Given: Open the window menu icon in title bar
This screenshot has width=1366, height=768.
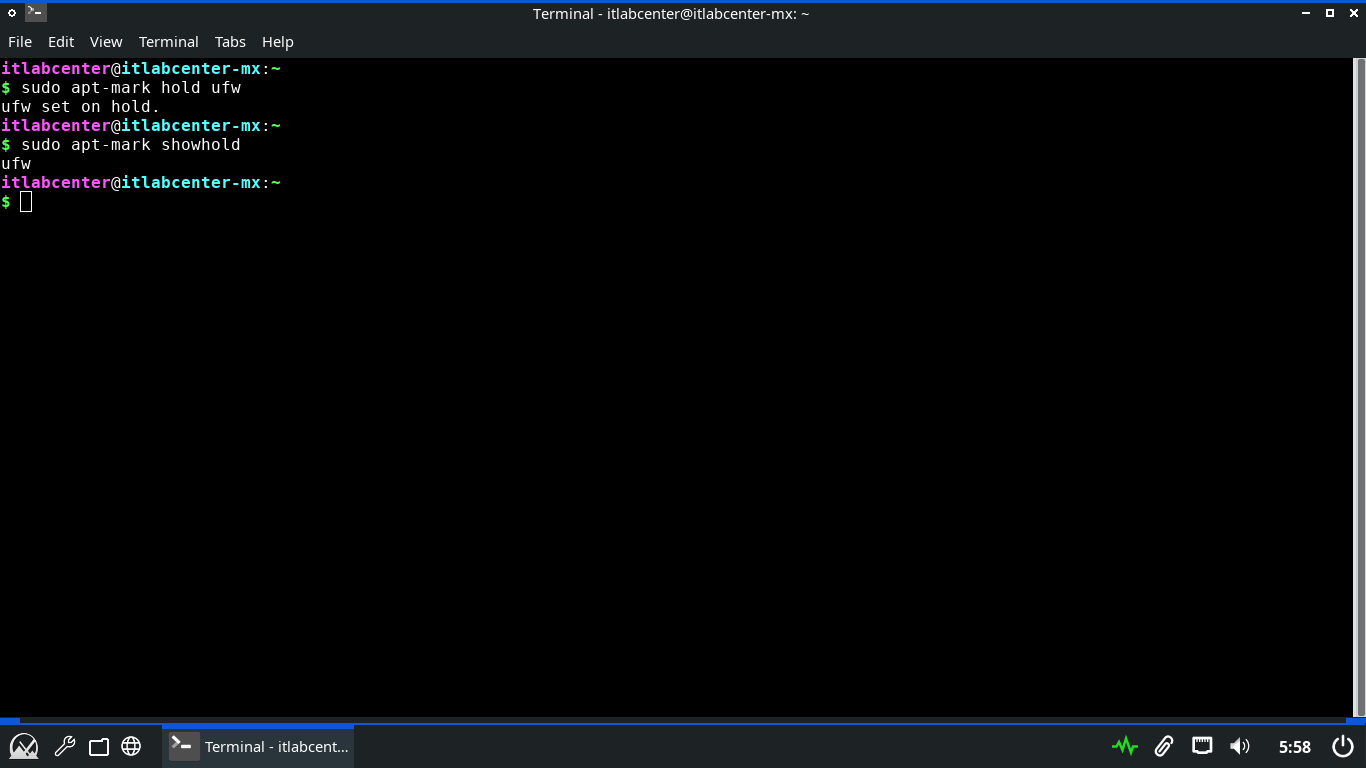Looking at the screenshot, I should (x=35, y=13).
